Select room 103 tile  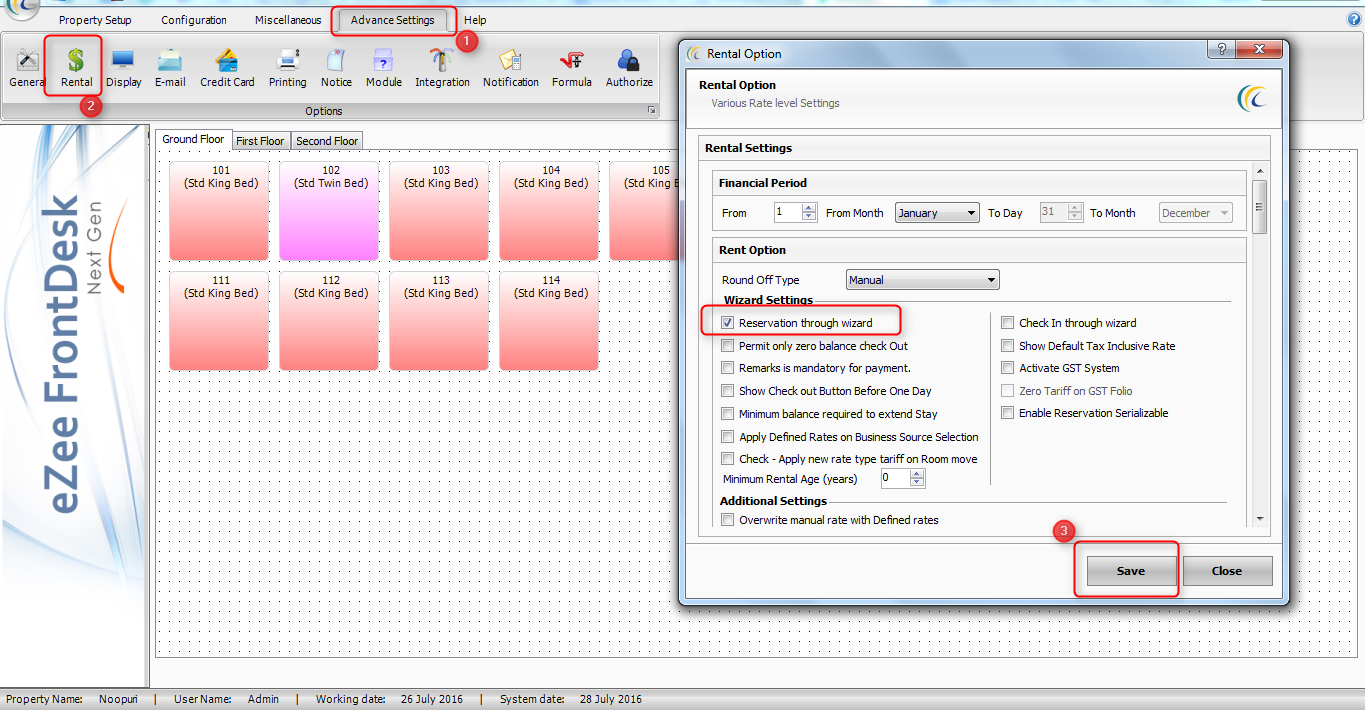[x=439, y=211]
